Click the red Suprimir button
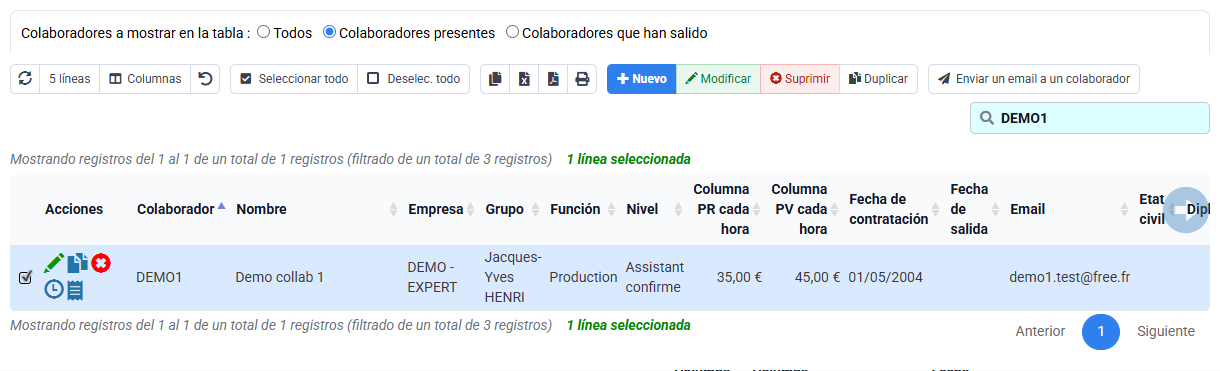Viewport: 1220px width, 371px height. click(800, 79)
